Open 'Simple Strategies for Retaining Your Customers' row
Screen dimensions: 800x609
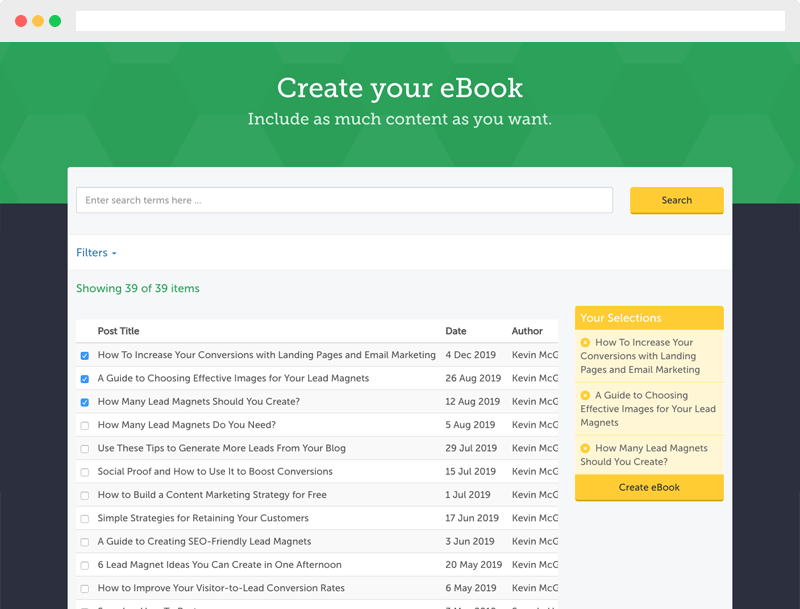[x=202, y=518]
